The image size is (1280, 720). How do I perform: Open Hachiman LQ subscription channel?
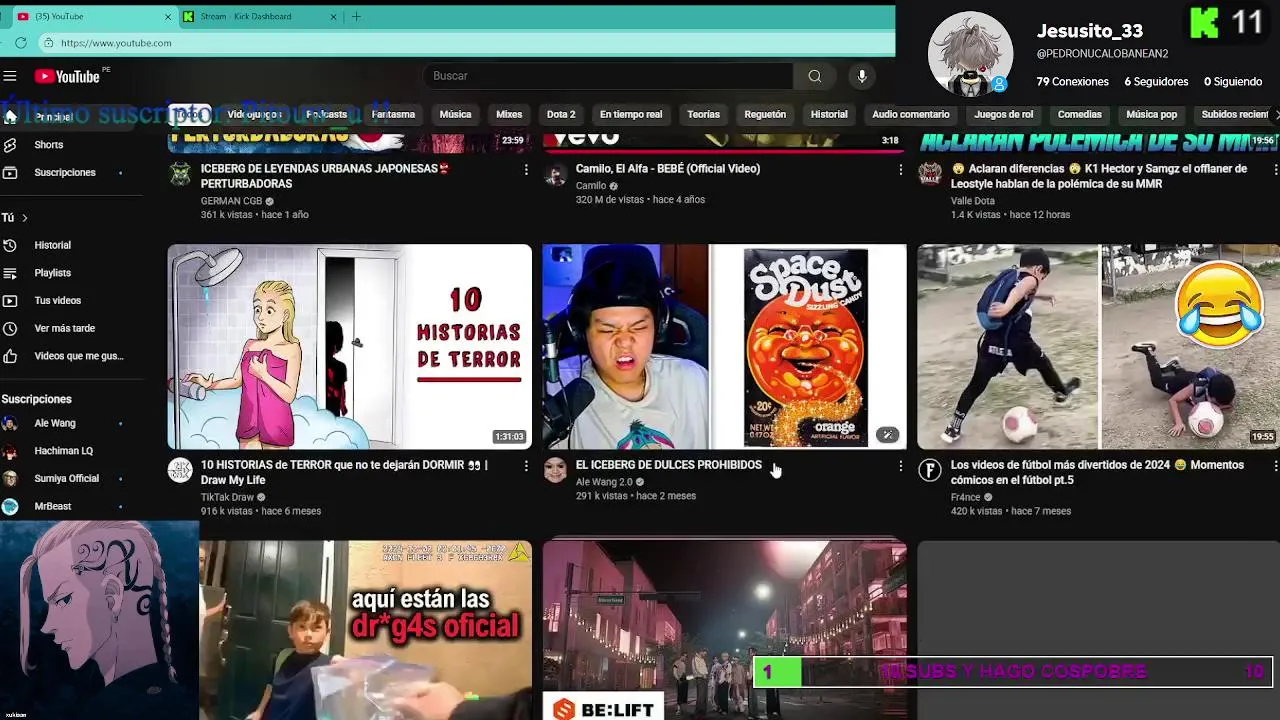click(x=63, y=451)
